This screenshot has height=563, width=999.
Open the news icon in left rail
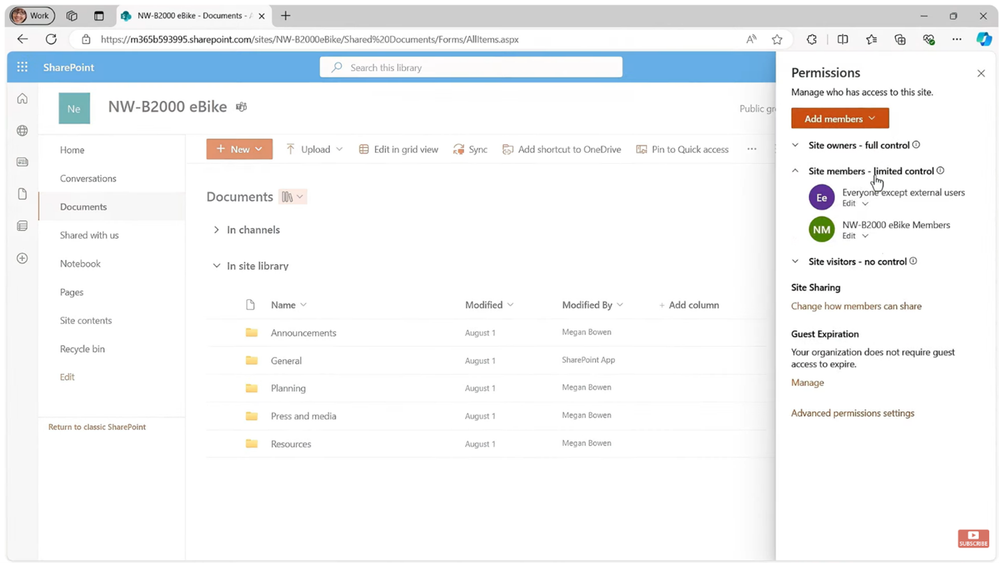[22, 162]
